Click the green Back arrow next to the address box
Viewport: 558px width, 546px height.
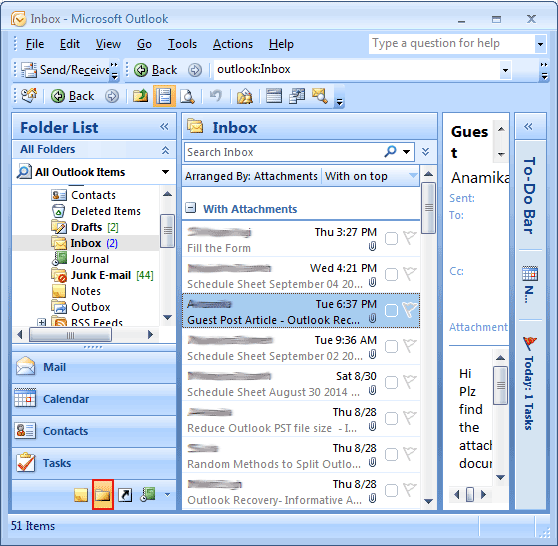click(x=141, y=70)
